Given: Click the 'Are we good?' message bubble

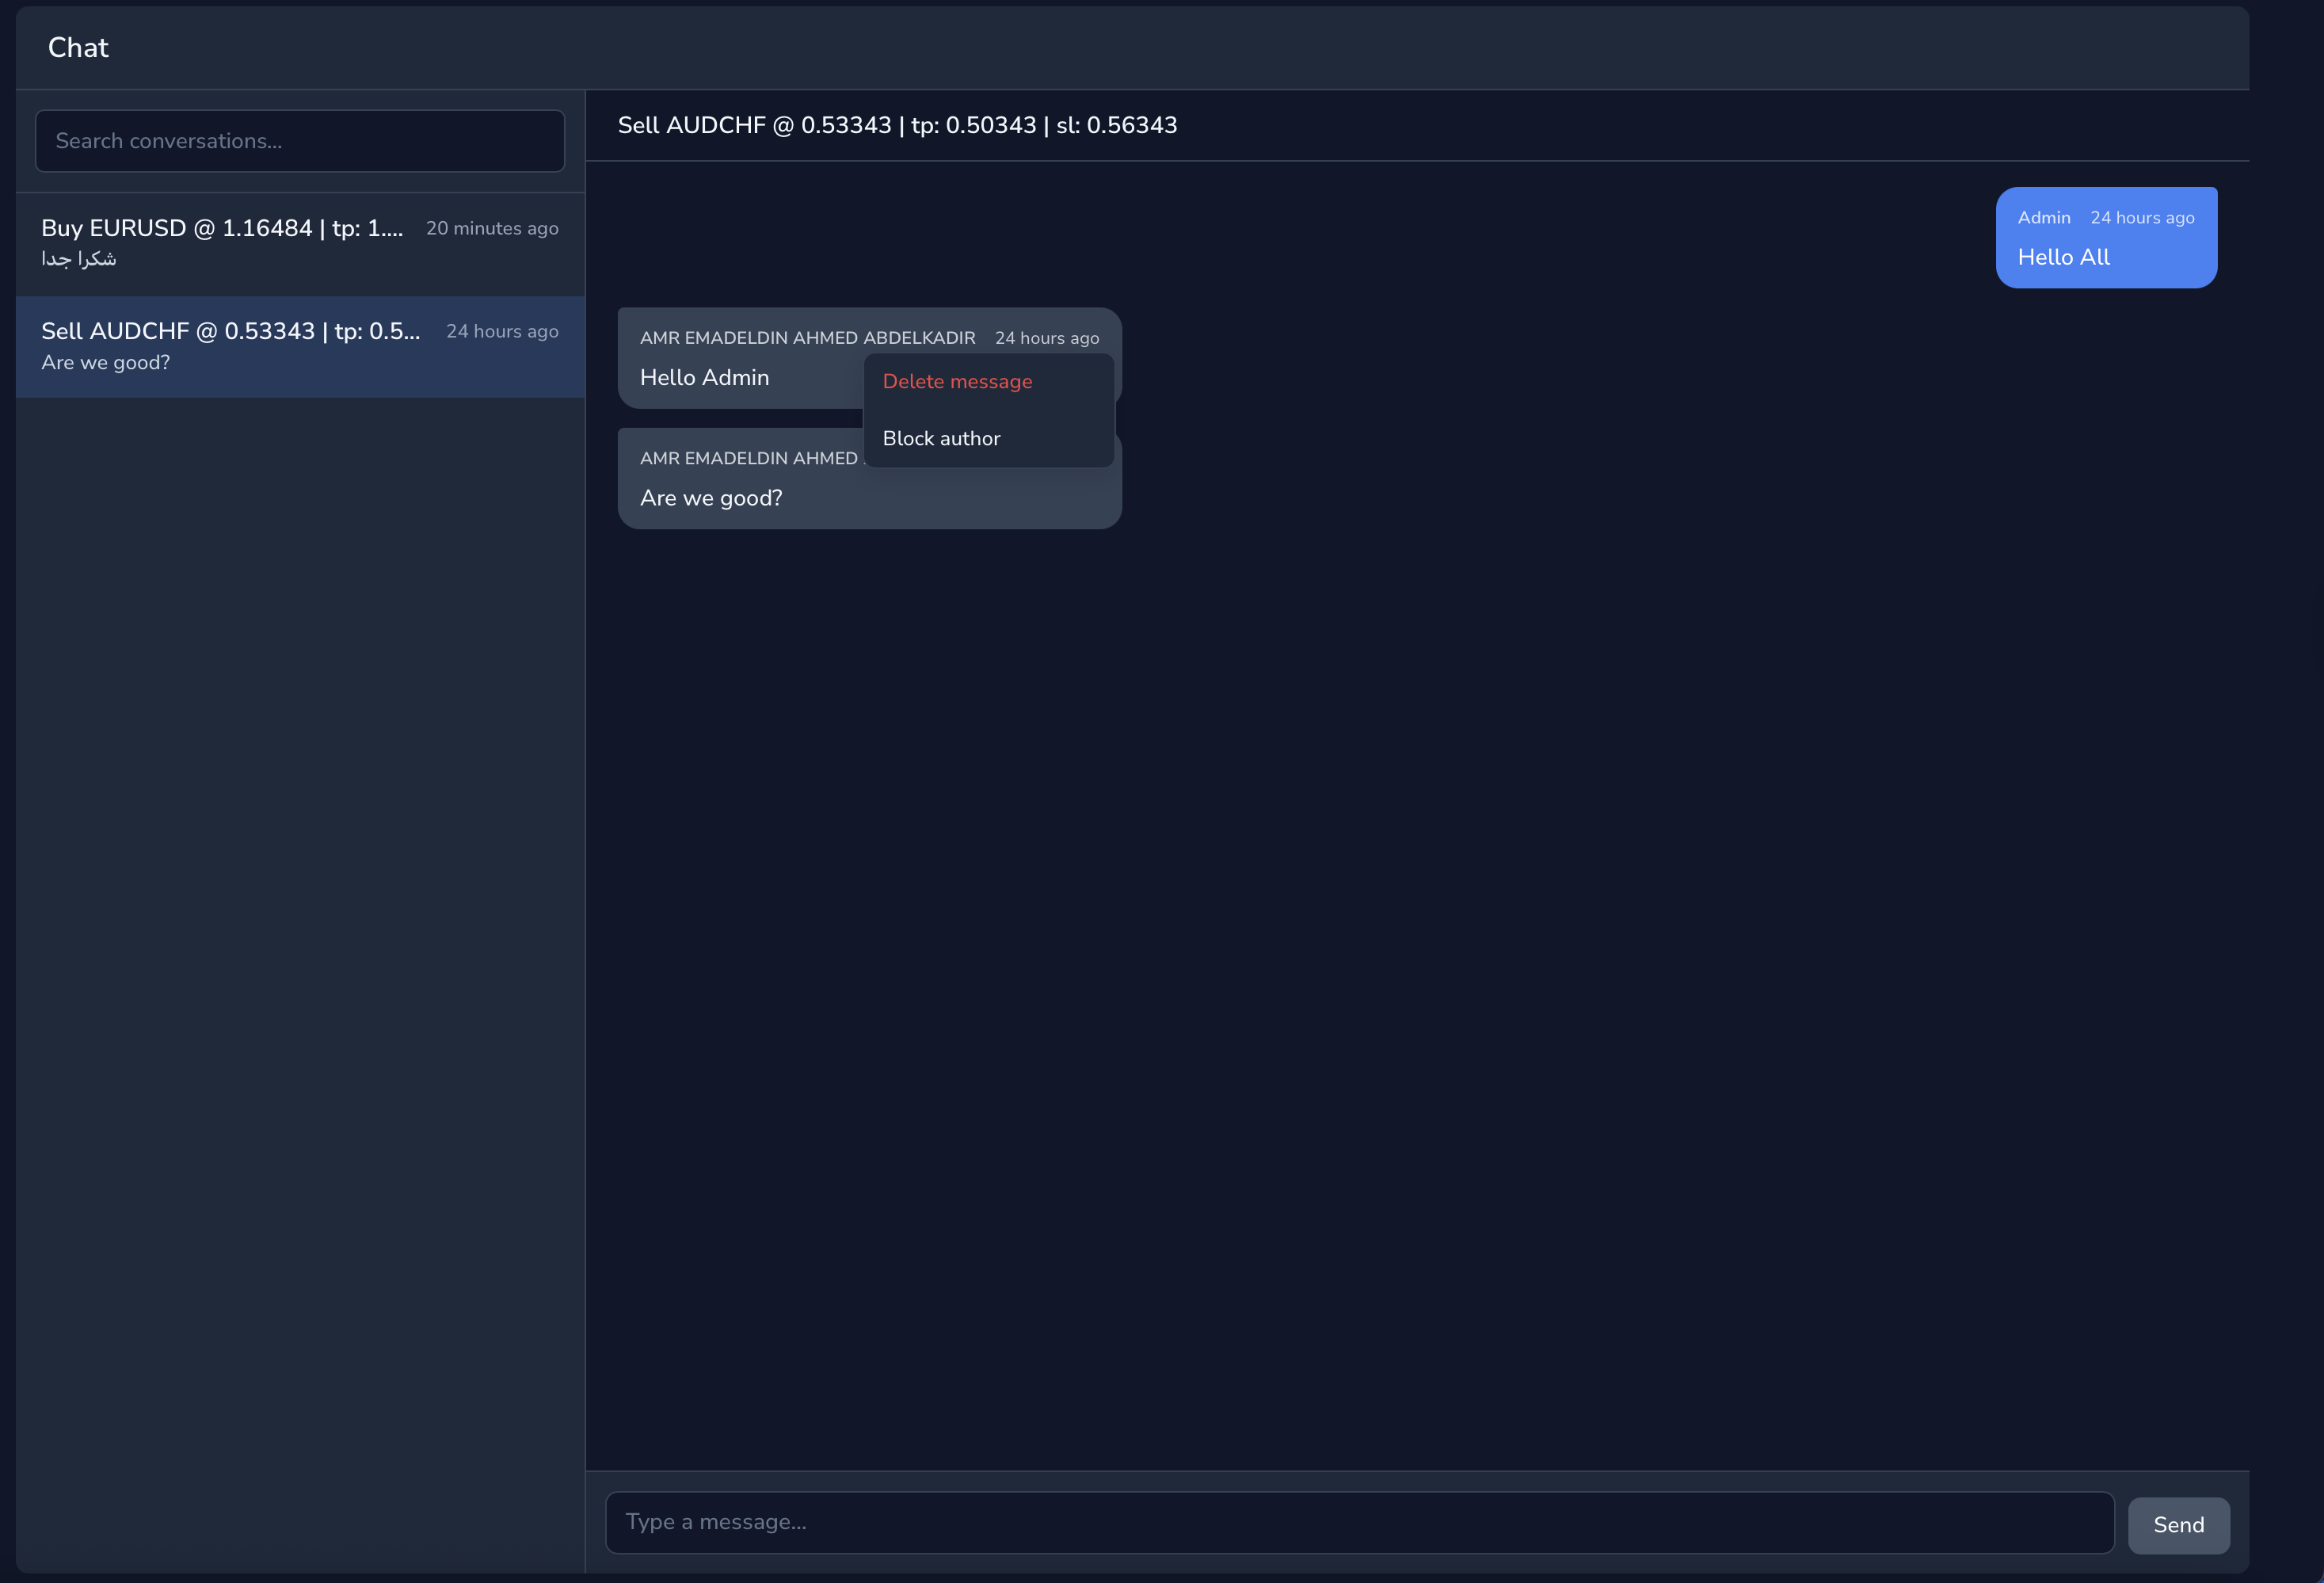Looking at the screenshot, I should point(869,479).
